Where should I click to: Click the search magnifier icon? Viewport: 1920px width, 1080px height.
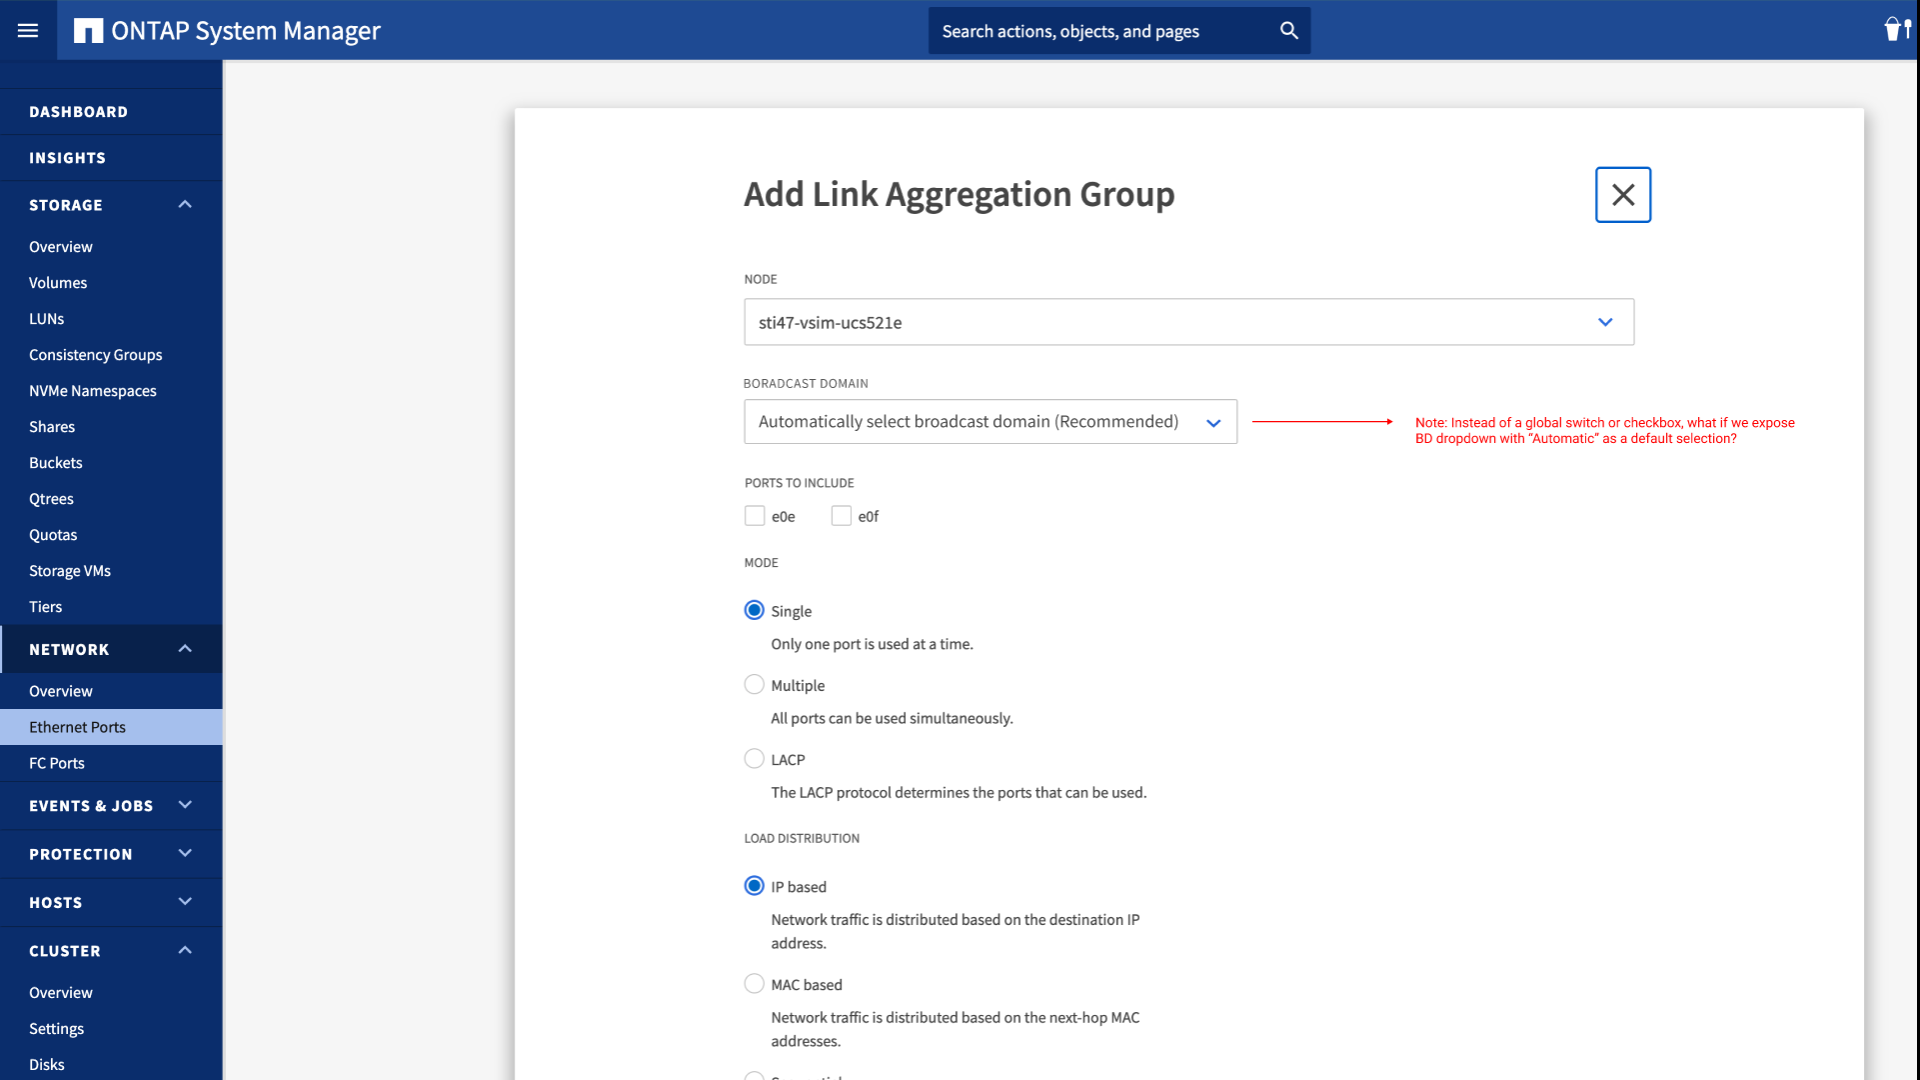point(1288,30)
